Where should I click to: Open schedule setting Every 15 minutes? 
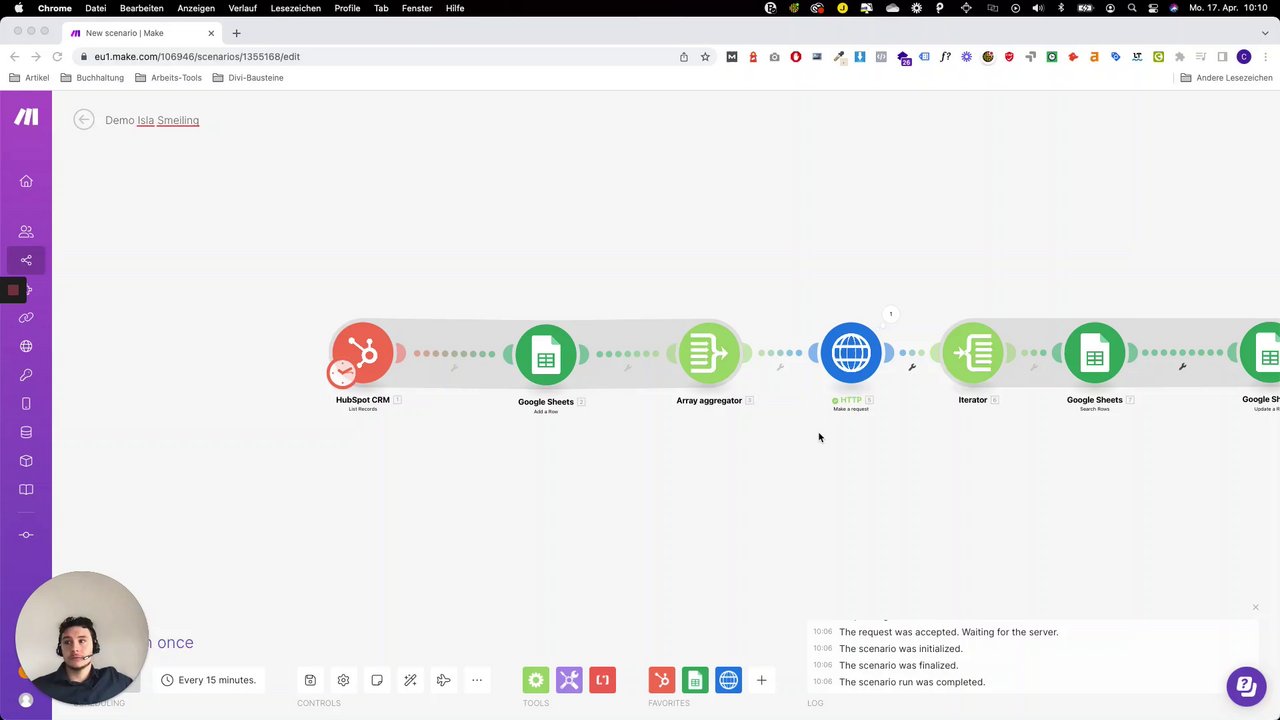pos(209,680)
